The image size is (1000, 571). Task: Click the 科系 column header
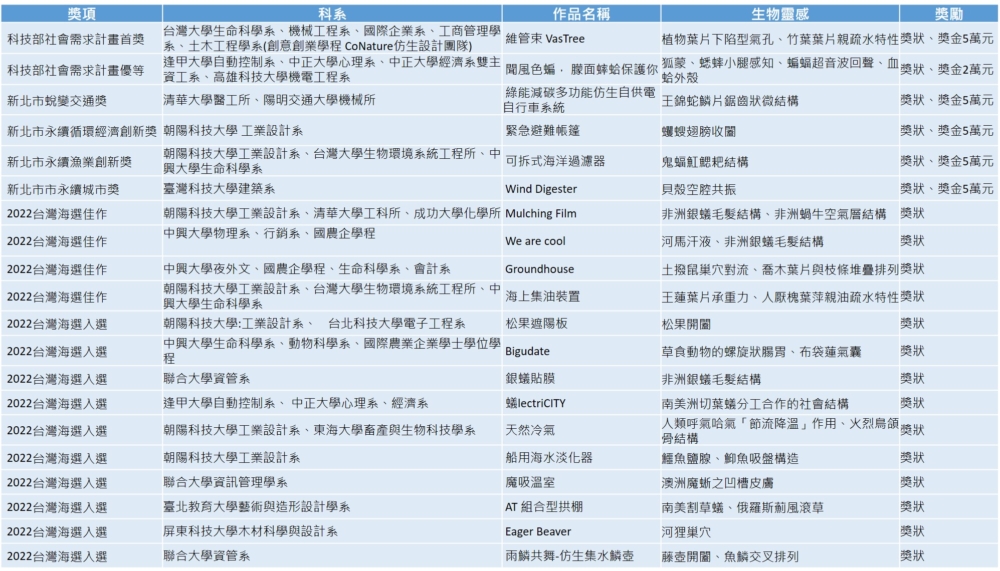click(x=332, y=13)
